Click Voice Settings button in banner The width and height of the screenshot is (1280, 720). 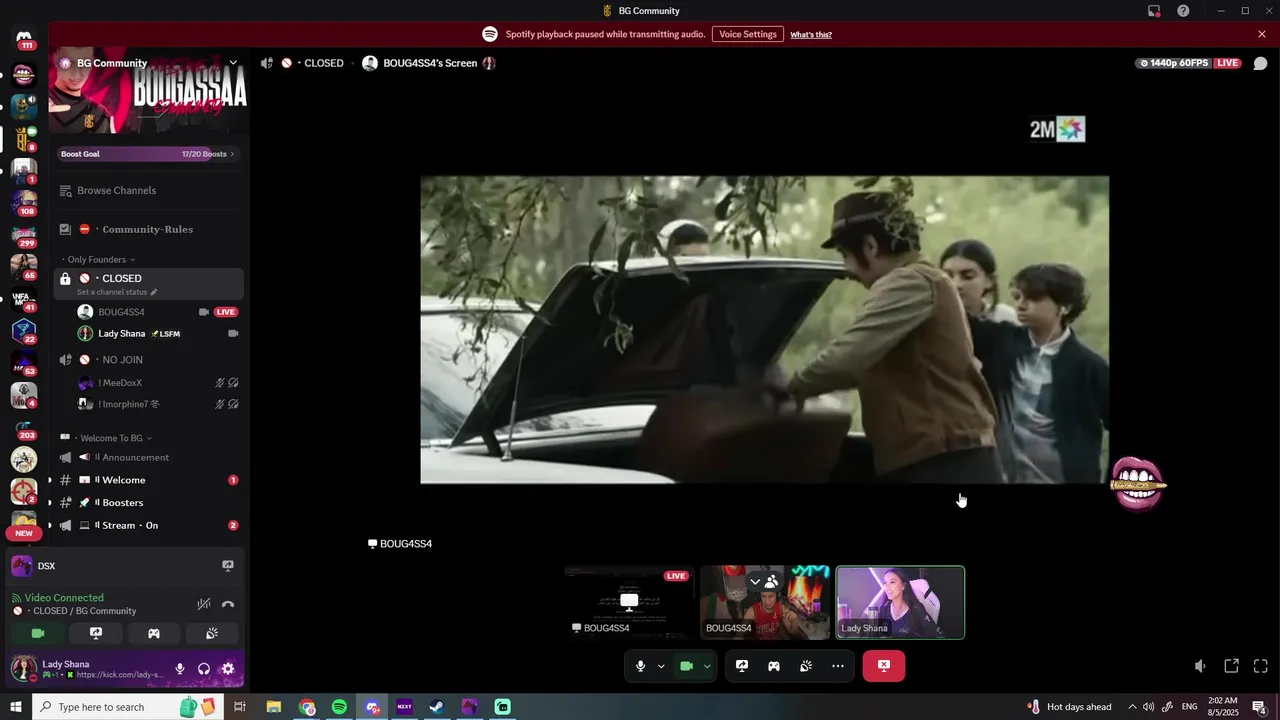[748, 34]
